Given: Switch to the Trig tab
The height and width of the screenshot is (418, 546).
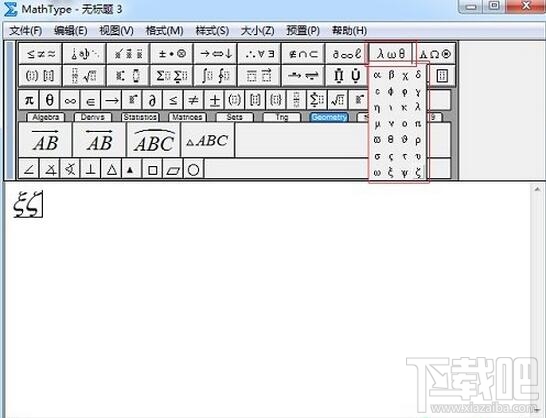Looking at the screenshot, I should pos(282,117).
